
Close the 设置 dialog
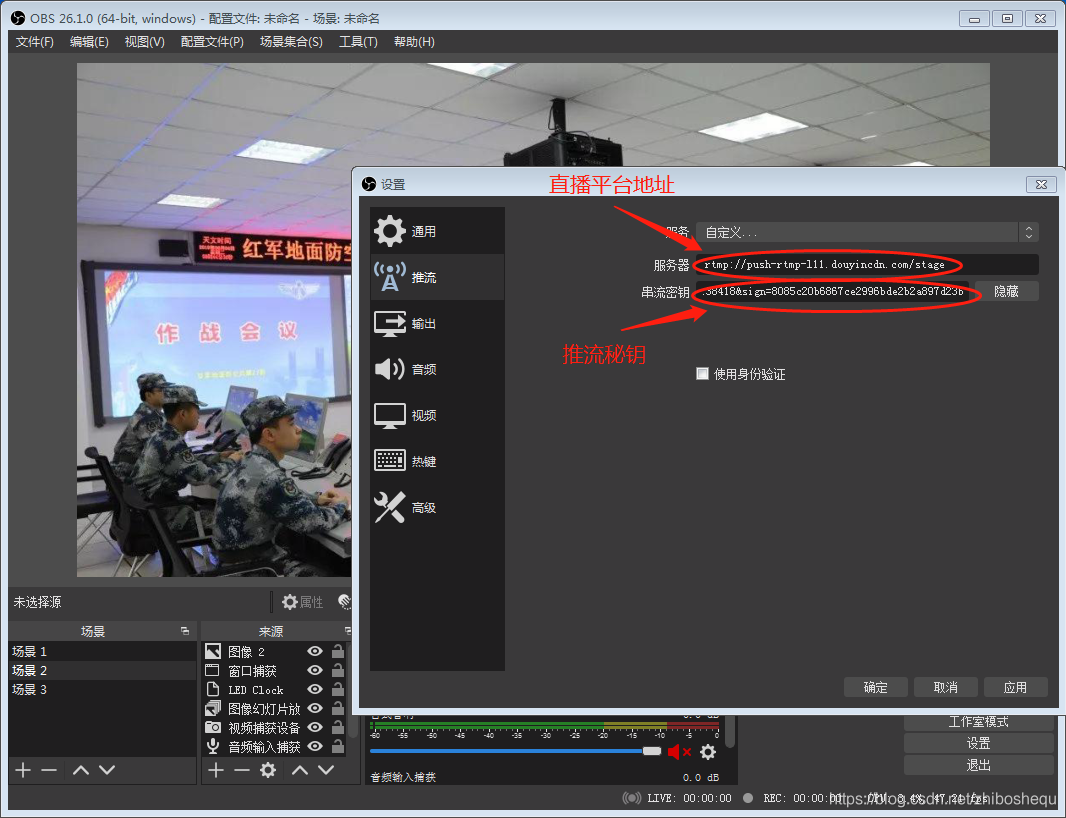coord(1041,184)
